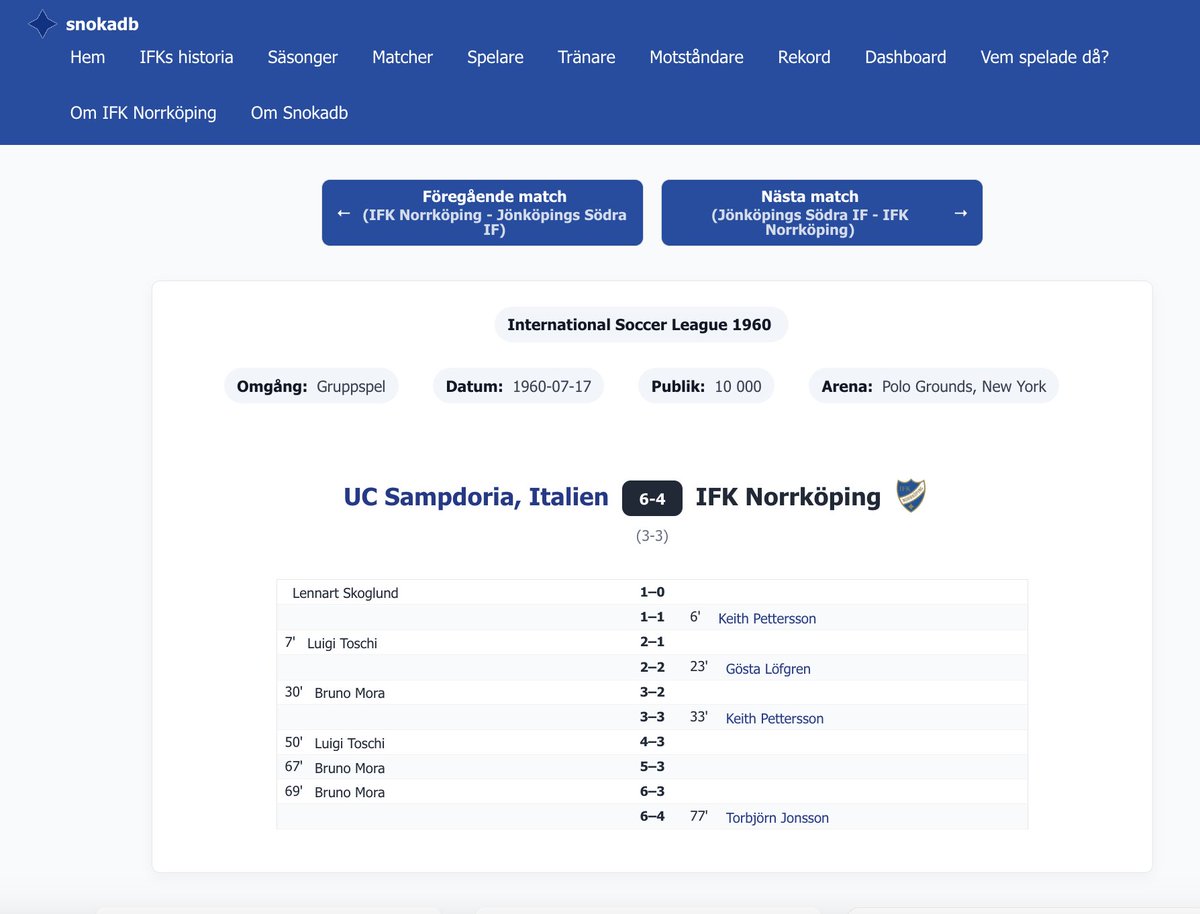Viewport: 1200px width, 914px height.
Task: Click Publik 10 000 pill
Action: [x=706, y=386]
